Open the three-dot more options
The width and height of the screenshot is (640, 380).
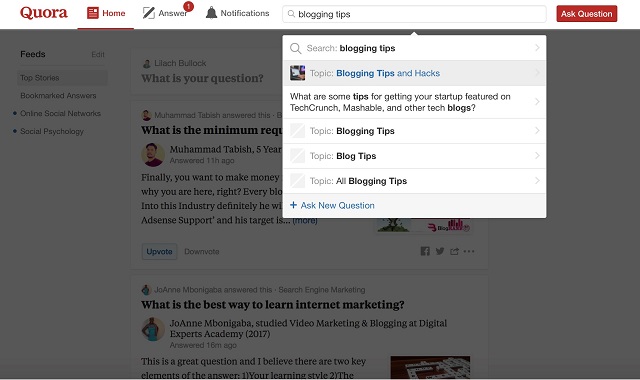469,251
